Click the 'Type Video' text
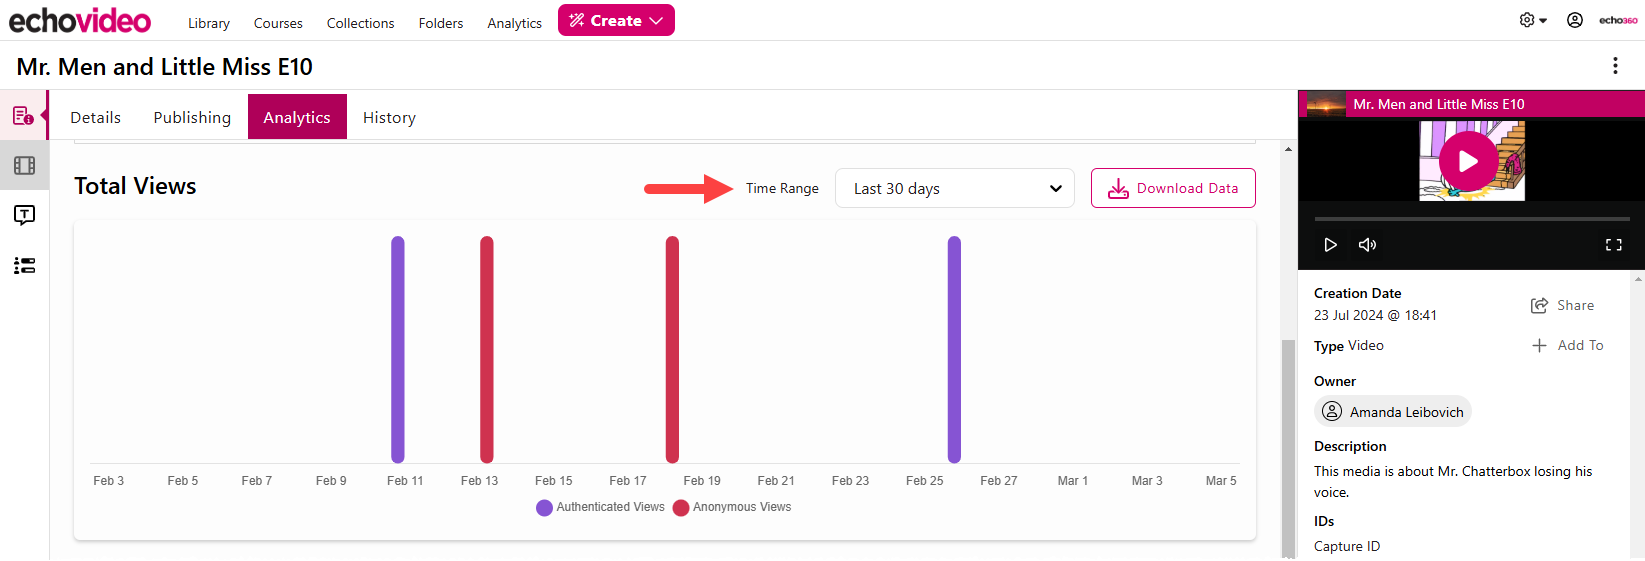The image size is (1645, 561). [1349, 346]
